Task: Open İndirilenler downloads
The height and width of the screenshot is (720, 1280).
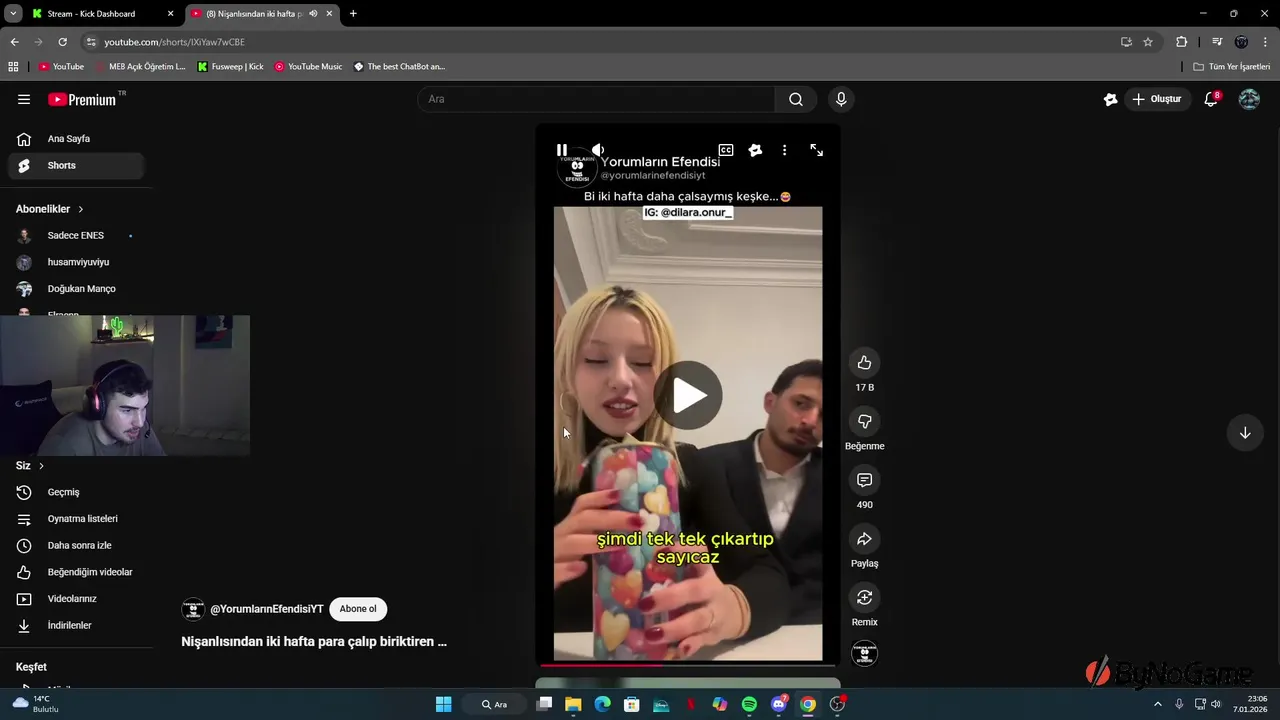Action: (x=76, y=625)
